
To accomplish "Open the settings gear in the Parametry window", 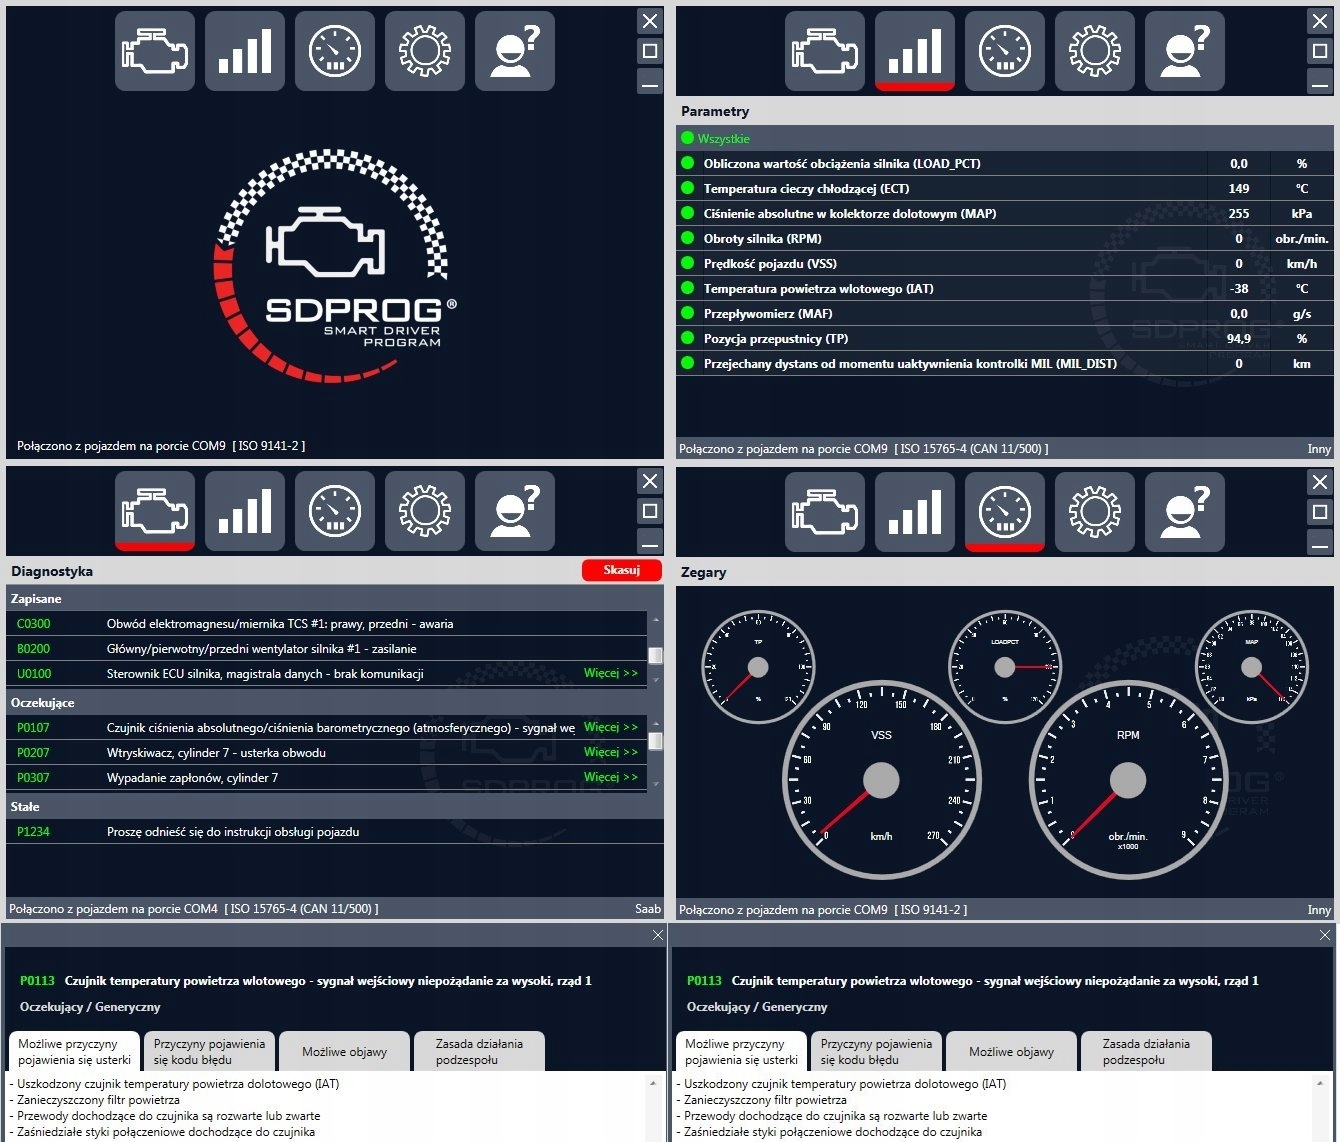I will click(1095, 51).
